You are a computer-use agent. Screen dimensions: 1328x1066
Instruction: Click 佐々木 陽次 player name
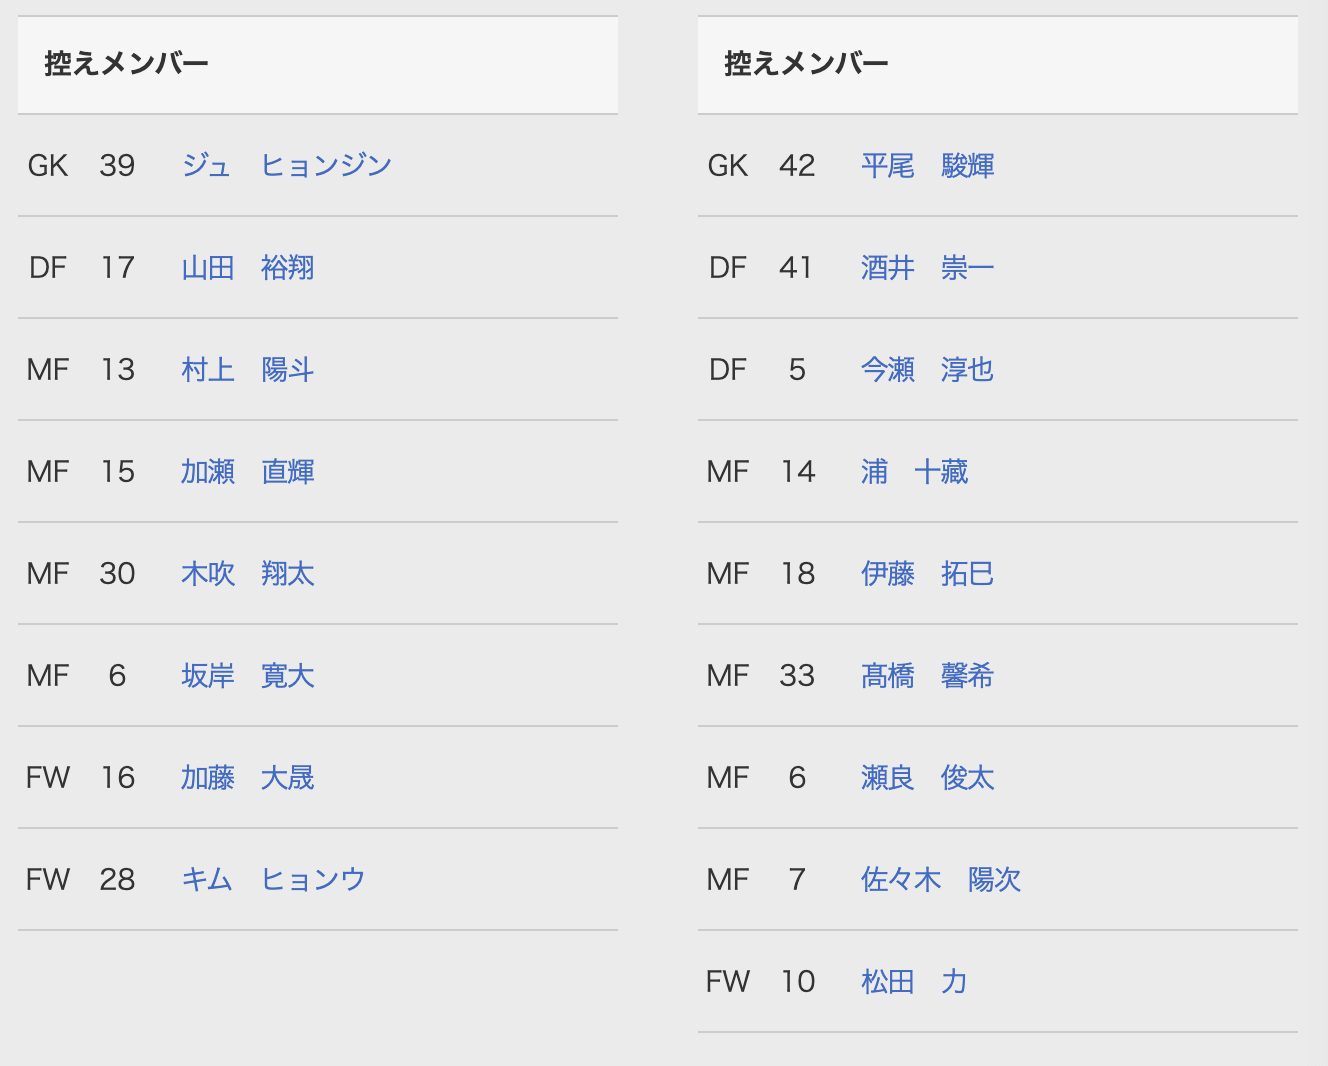click(940, 880)
